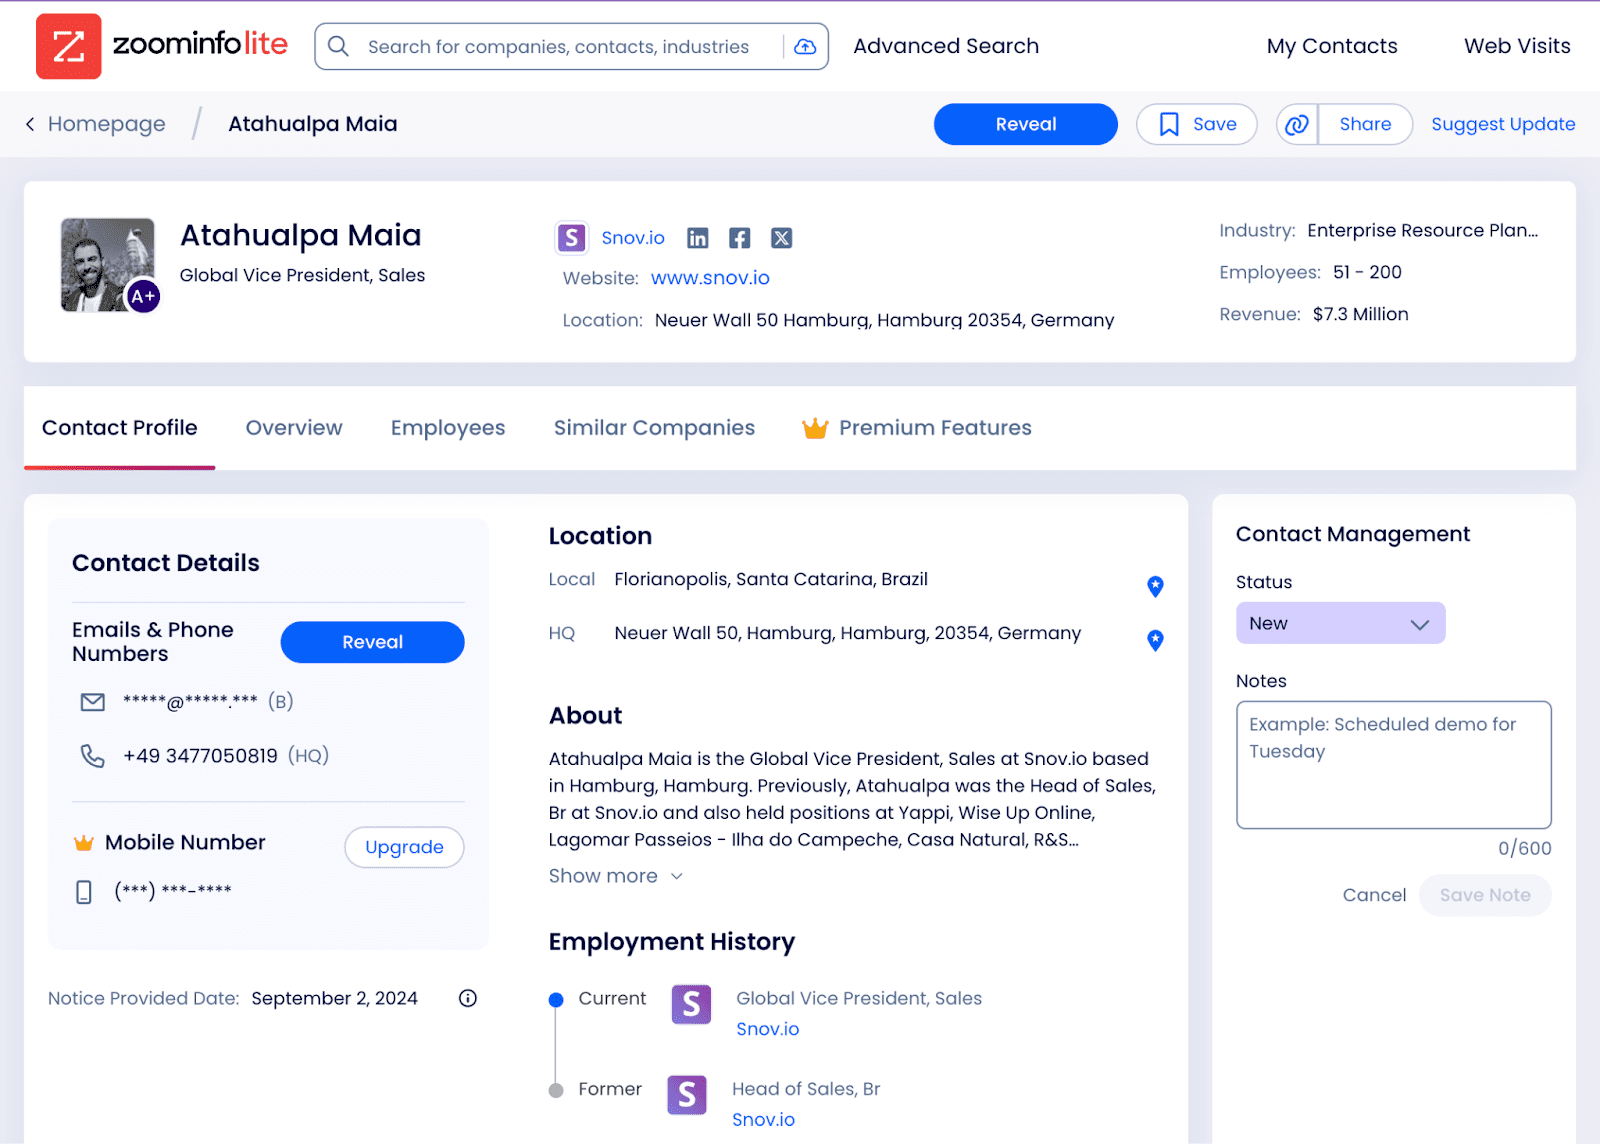Viewport: 1600px width, 1144px height.
Task: Open the Snov.io X (Twitter) icon
Action: pyautogui.click(x=781, y=238)
